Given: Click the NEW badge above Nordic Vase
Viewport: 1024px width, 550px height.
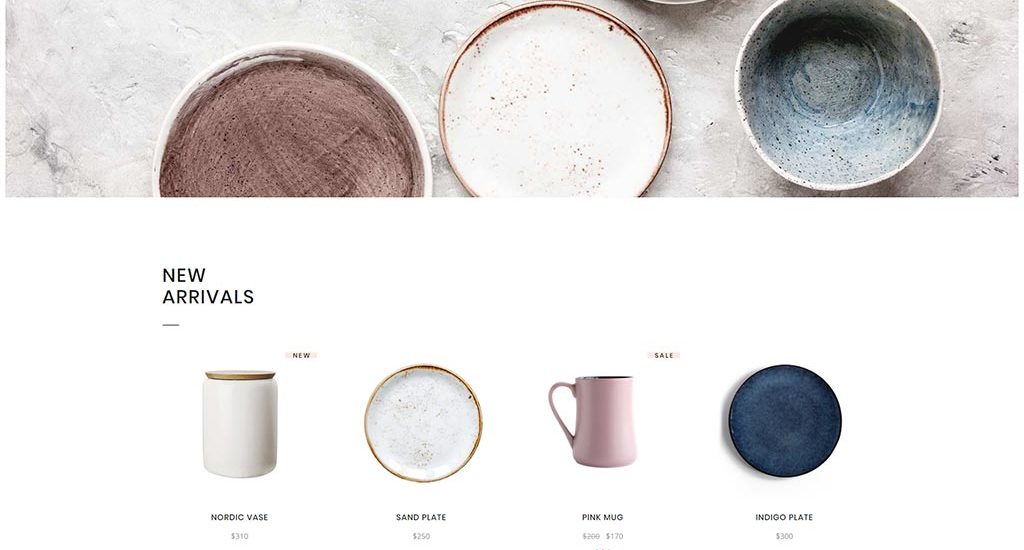Looking at the screenshot, I should pyautogui.click(x=301, y=355).
